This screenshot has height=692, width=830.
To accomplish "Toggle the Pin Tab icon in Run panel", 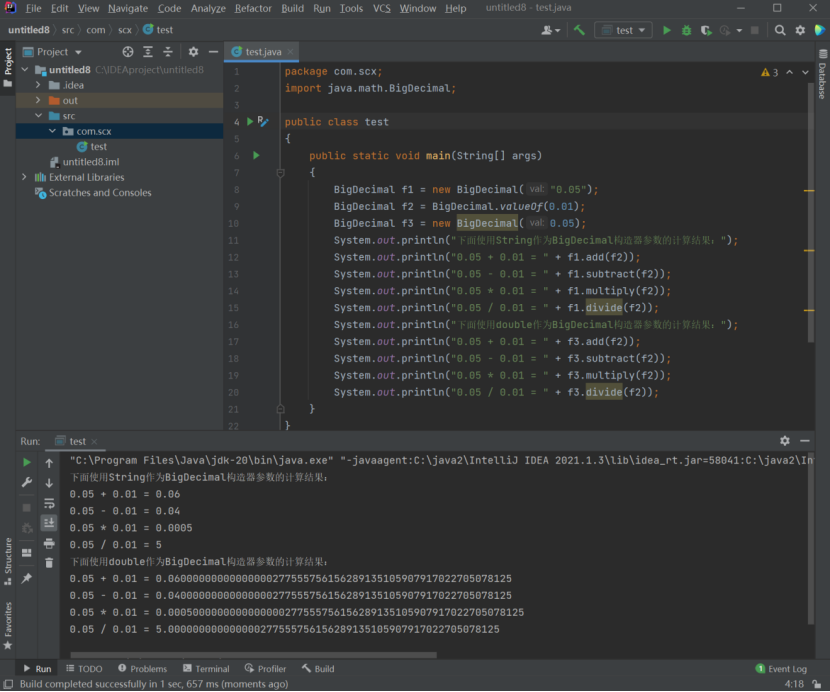I will [27, 578].
